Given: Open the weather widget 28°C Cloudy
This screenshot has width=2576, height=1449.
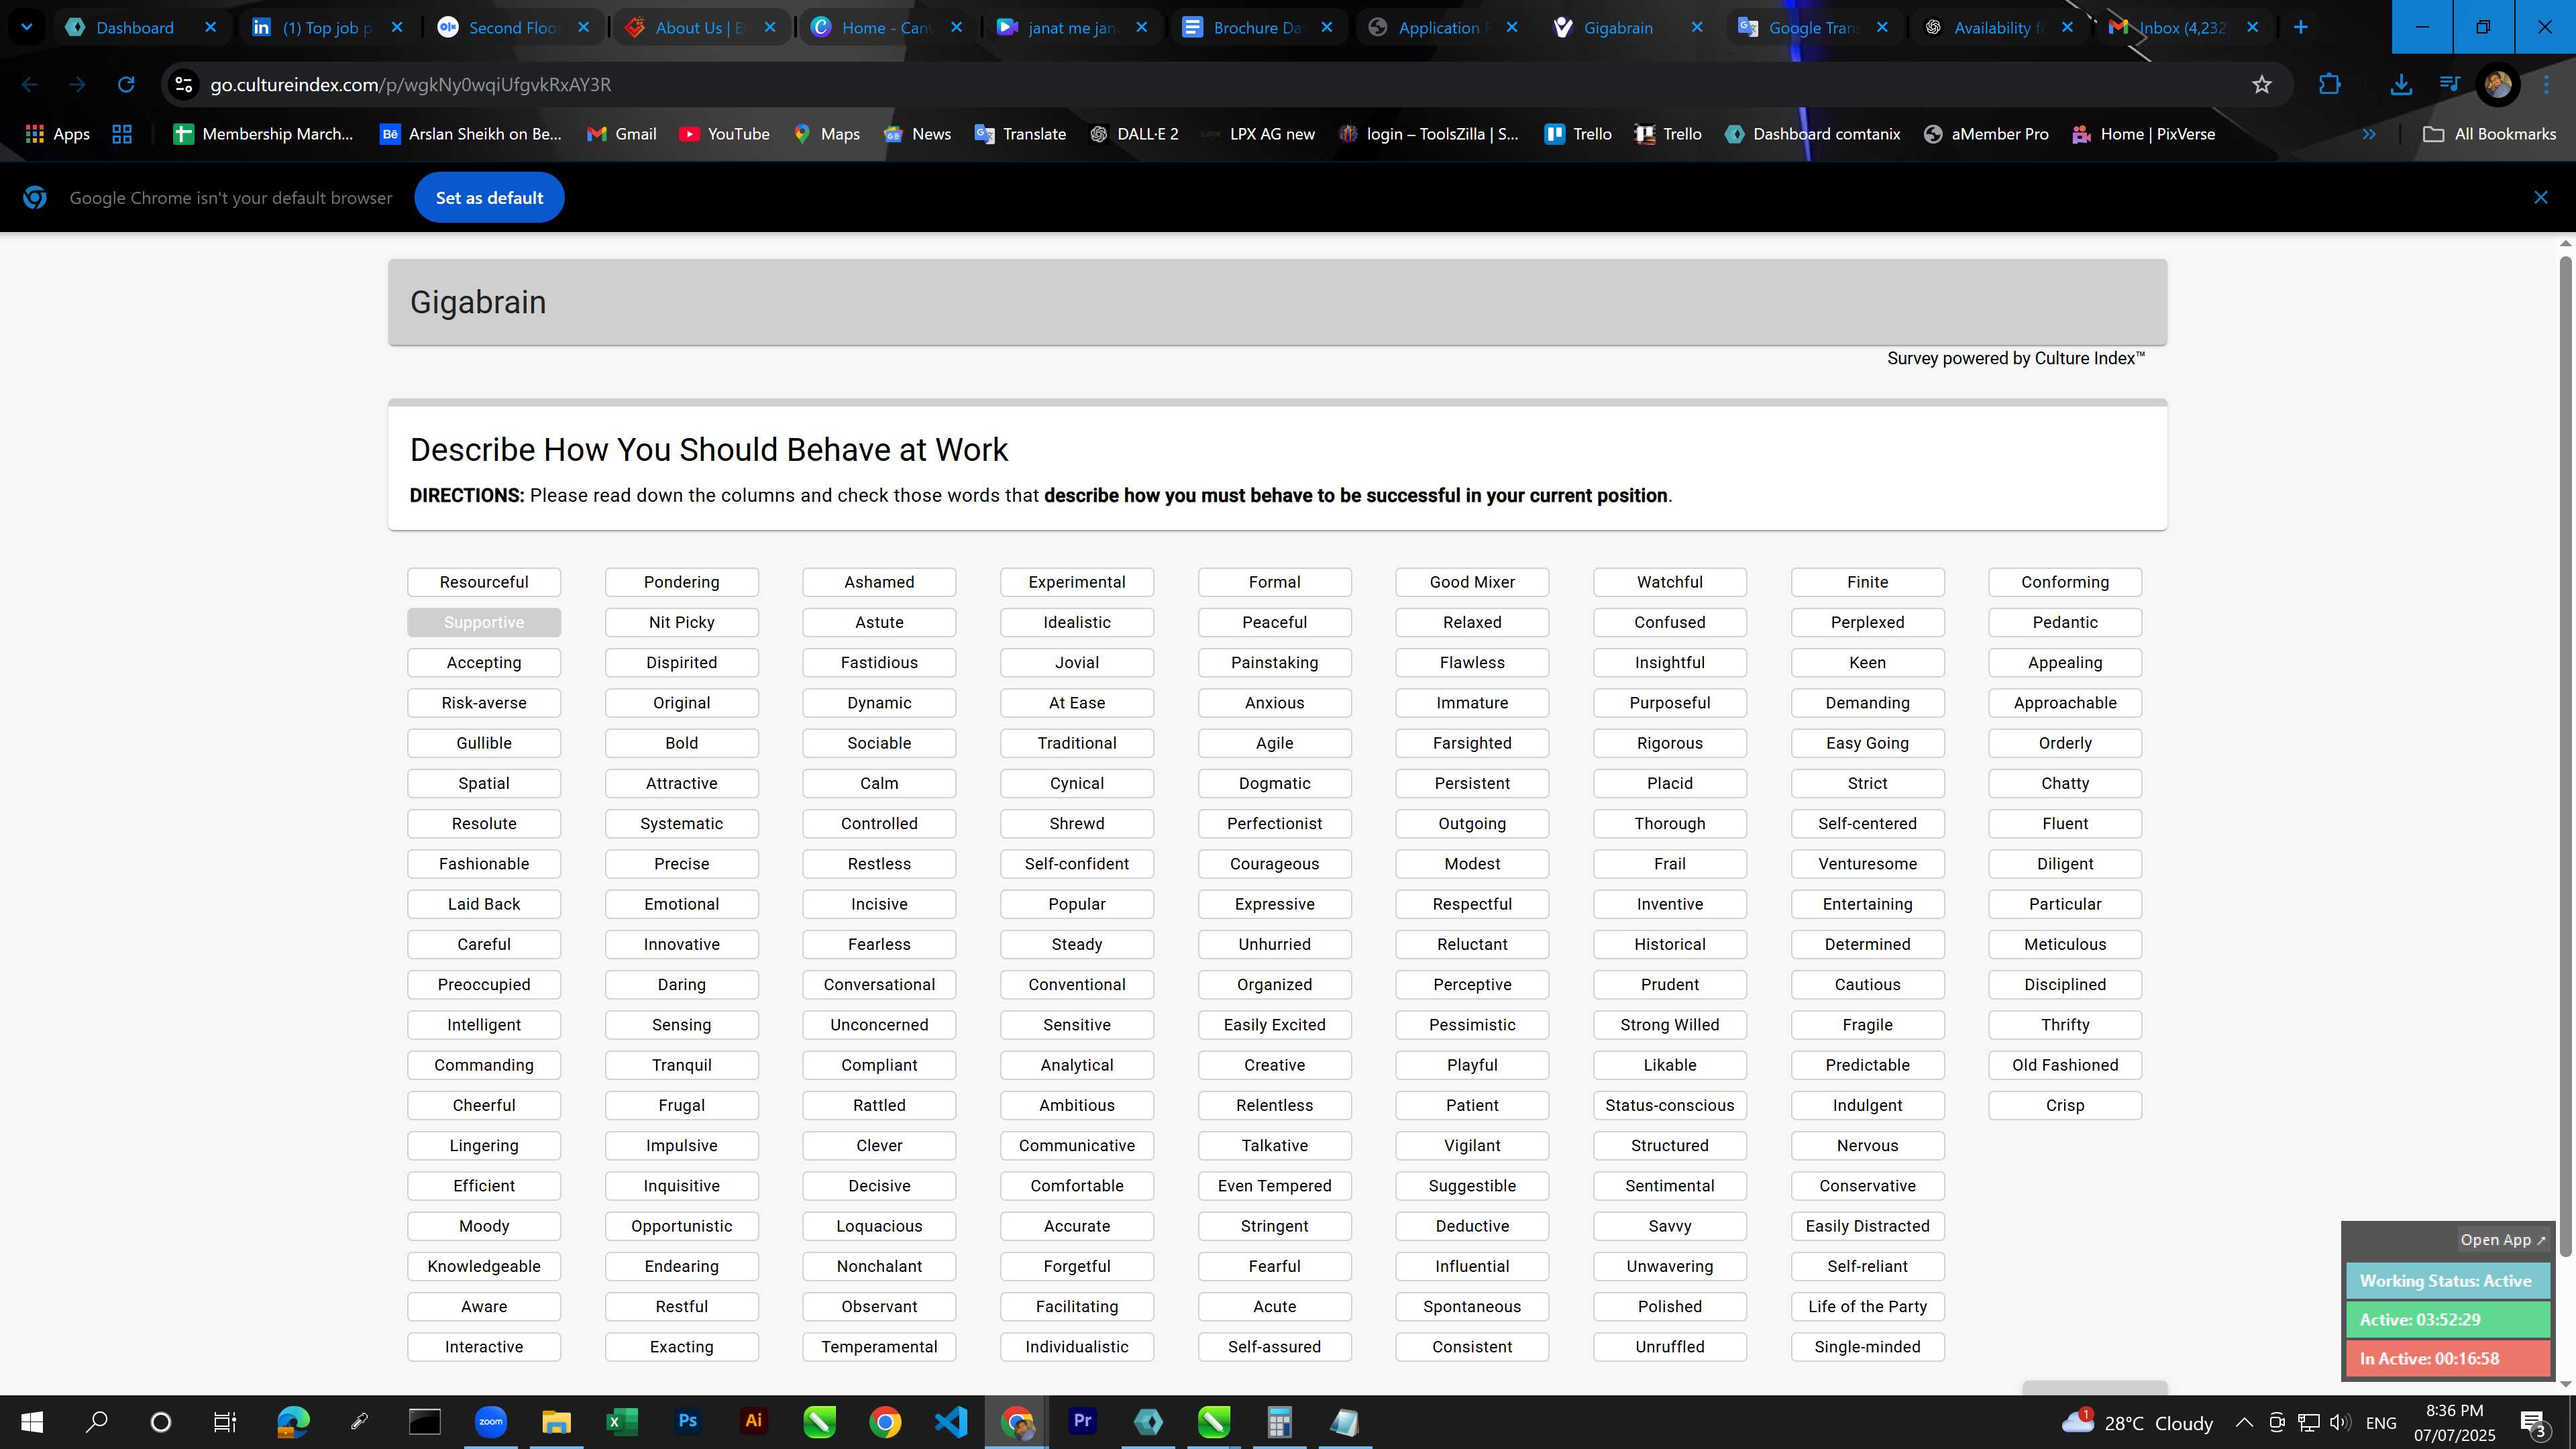Looking at the screenshot, I should pyautogui.click(x=2137, y=1422).
